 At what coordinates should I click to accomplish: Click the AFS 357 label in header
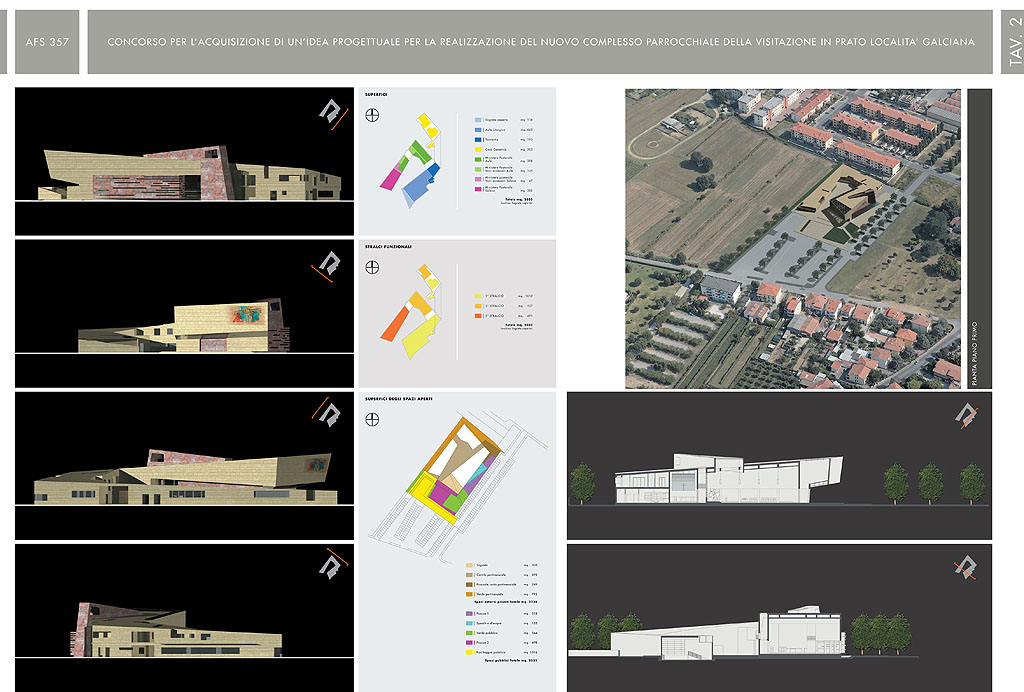point(47,42)
